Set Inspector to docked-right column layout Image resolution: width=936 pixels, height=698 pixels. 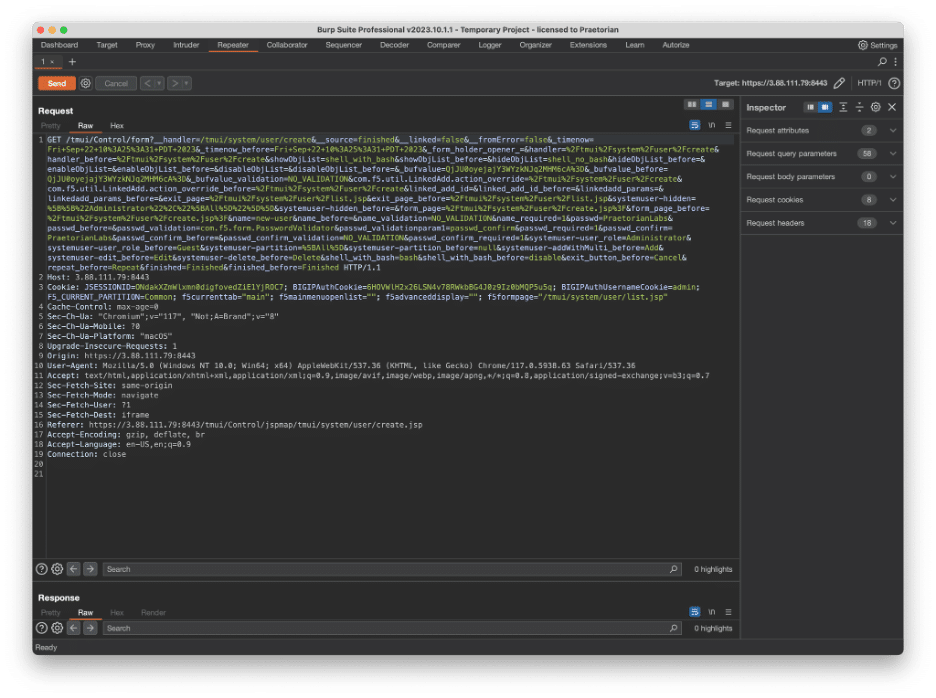click(x=825, y=107)
